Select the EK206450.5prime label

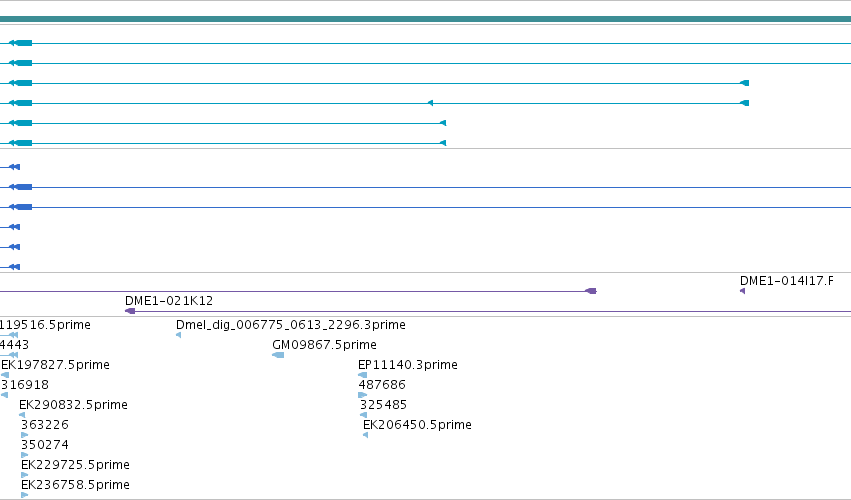[417, 425]
